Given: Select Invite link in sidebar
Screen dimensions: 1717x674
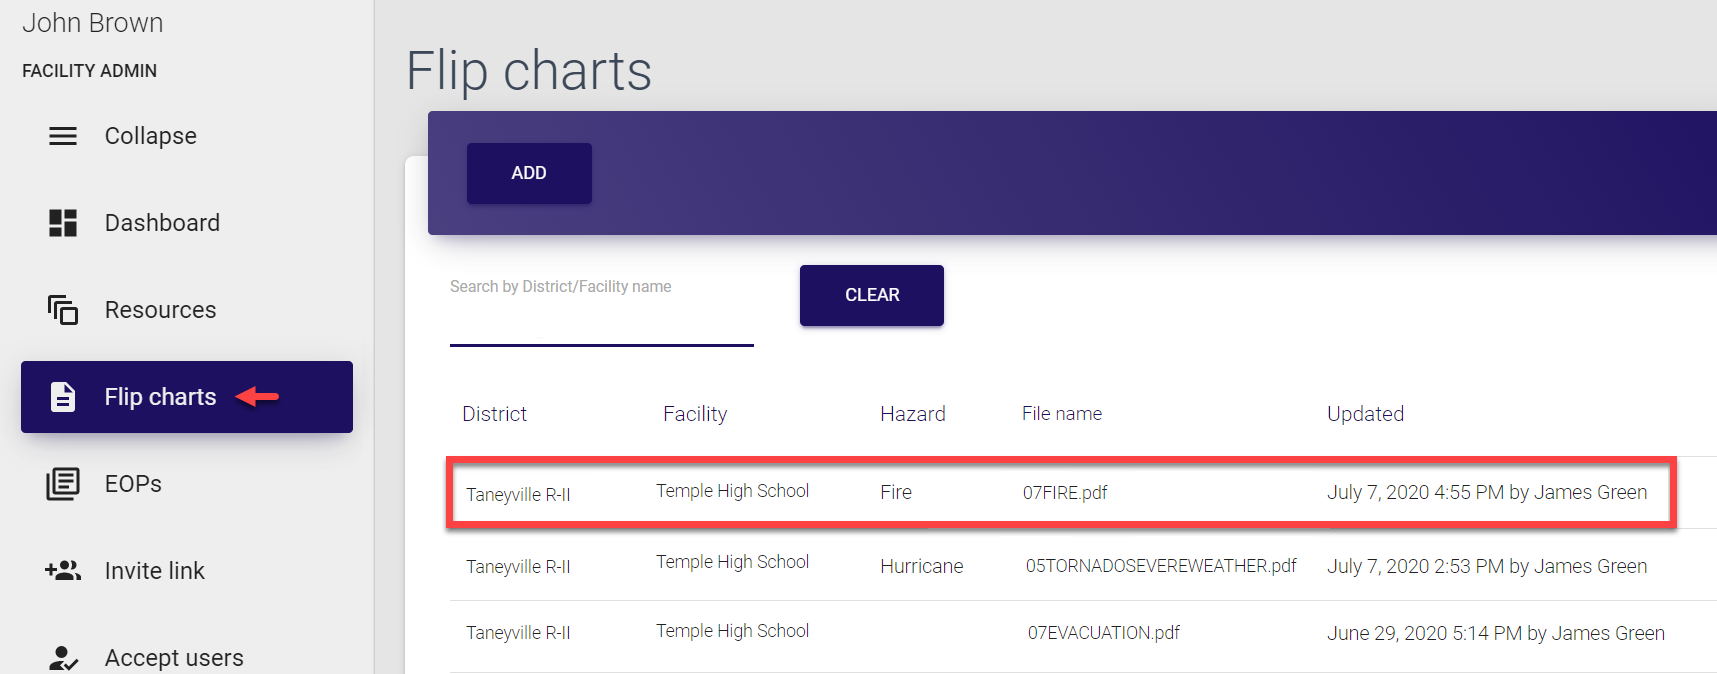Looking at the screenshot, I should click(x=154, y=571).
